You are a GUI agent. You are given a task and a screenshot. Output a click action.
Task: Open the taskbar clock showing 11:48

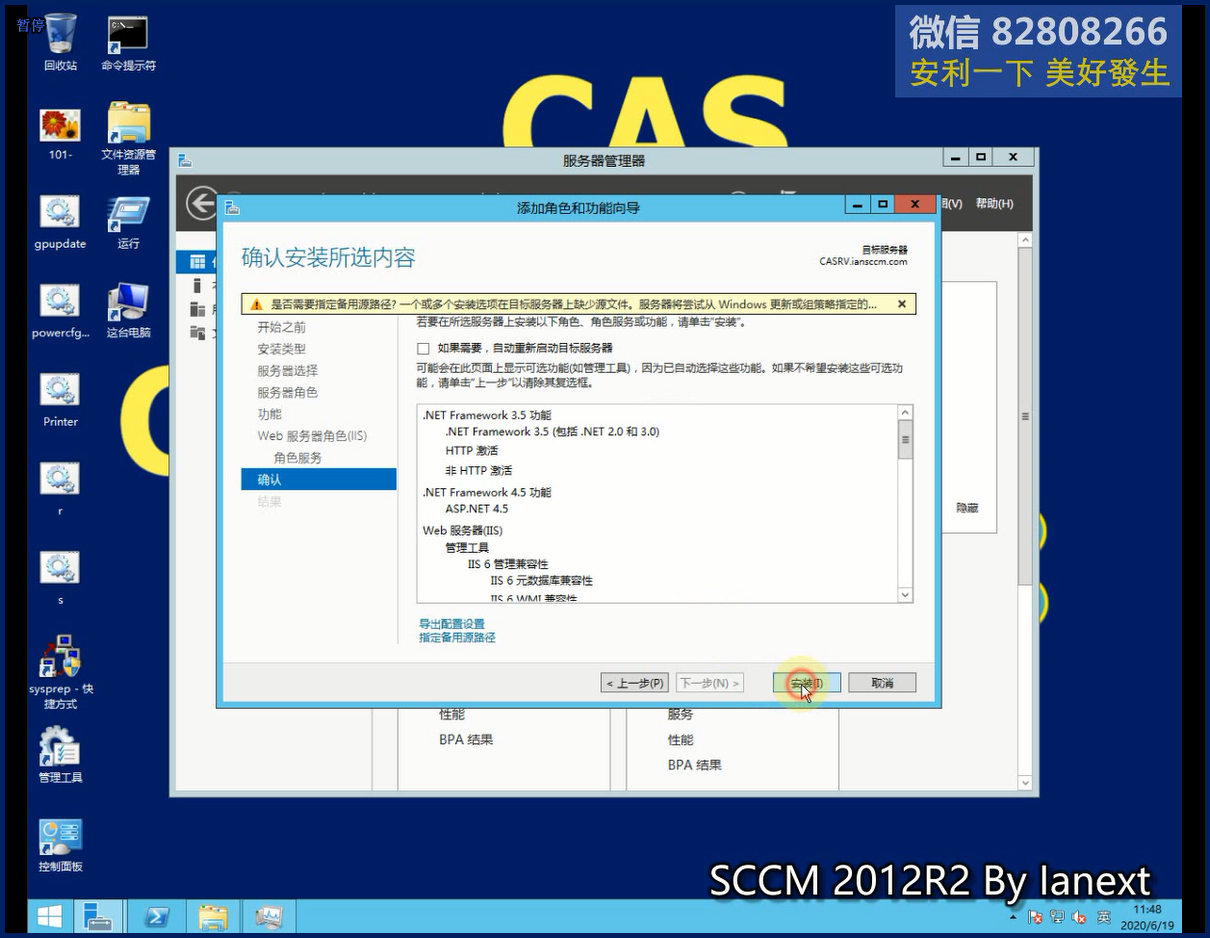tap(1147, 917)
